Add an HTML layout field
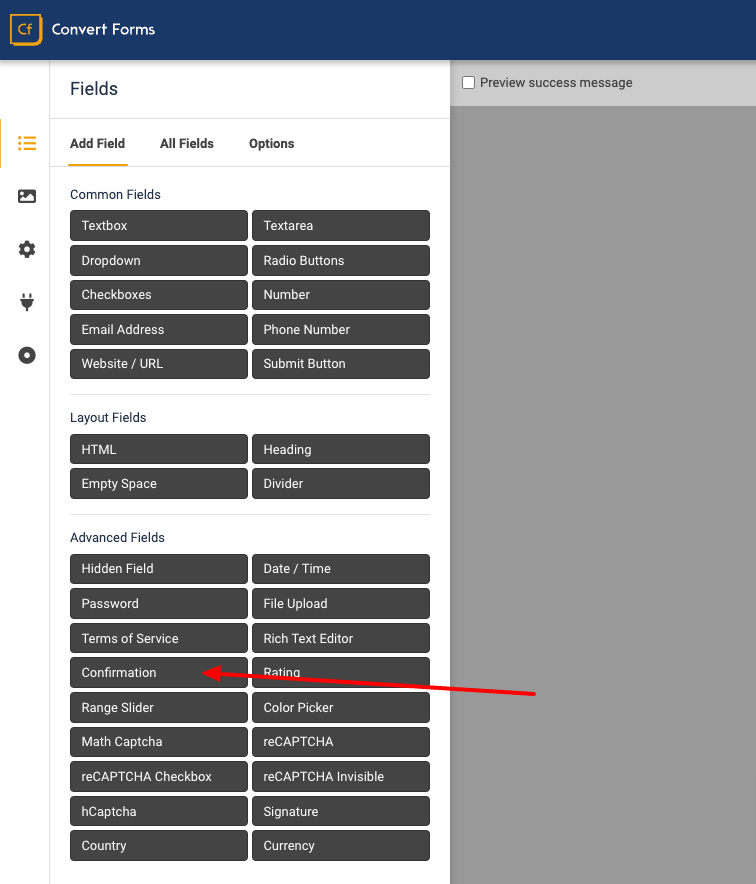This screenshot has height=884, width=756. tap(159, 449)
